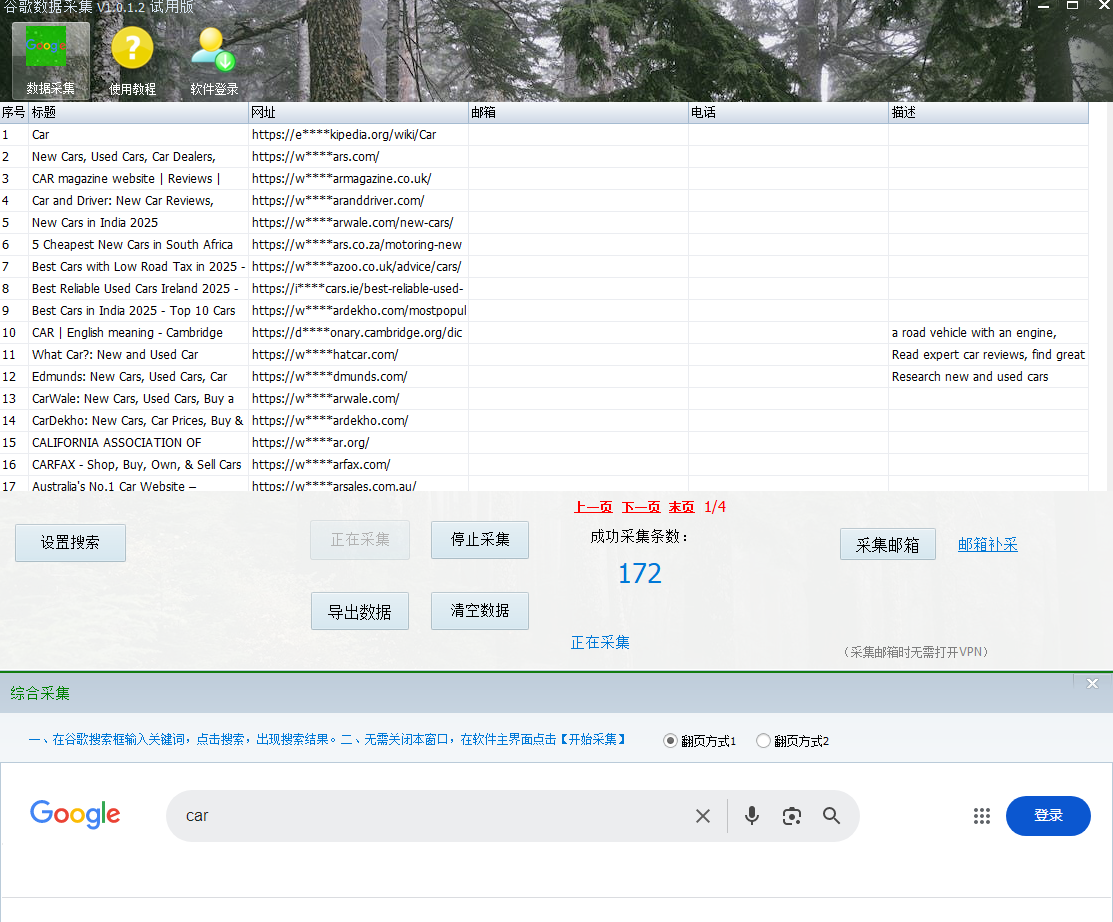Click the 设置搜索 button
1113x922 pixels.
(70, 543)
